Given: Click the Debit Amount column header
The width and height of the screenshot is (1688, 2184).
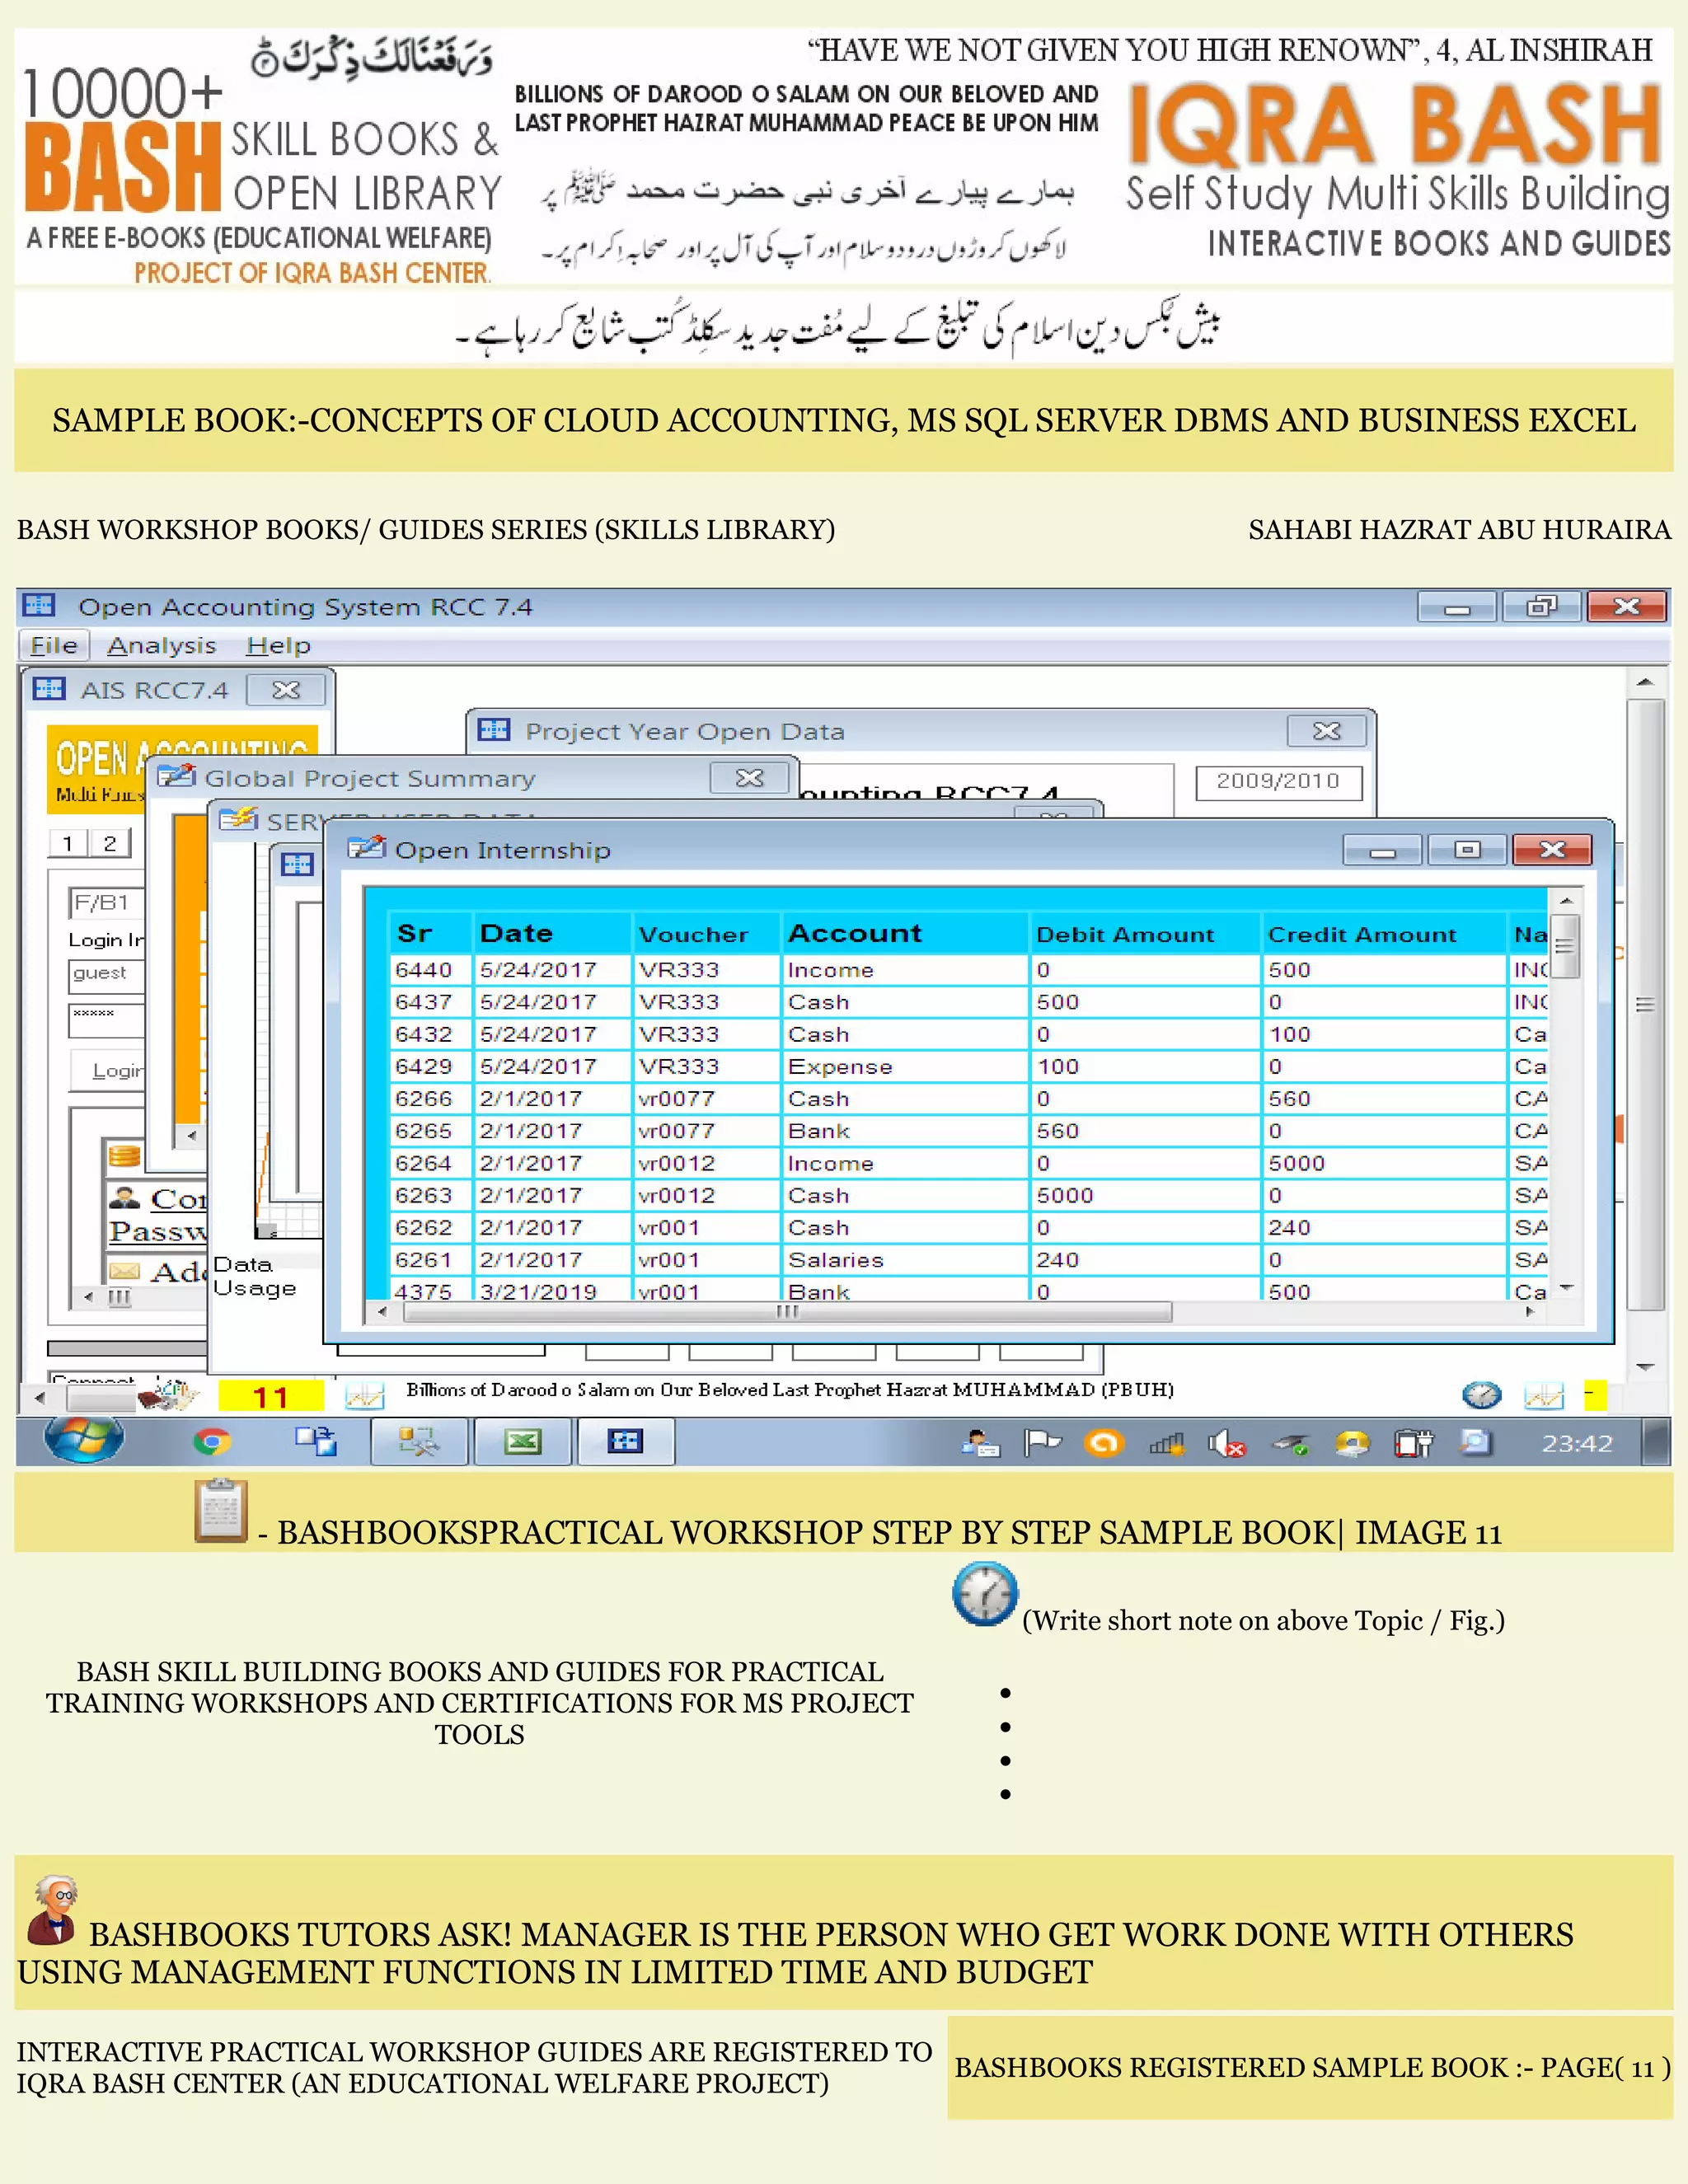Looking at the screenshot, I should pos(1146,933).
